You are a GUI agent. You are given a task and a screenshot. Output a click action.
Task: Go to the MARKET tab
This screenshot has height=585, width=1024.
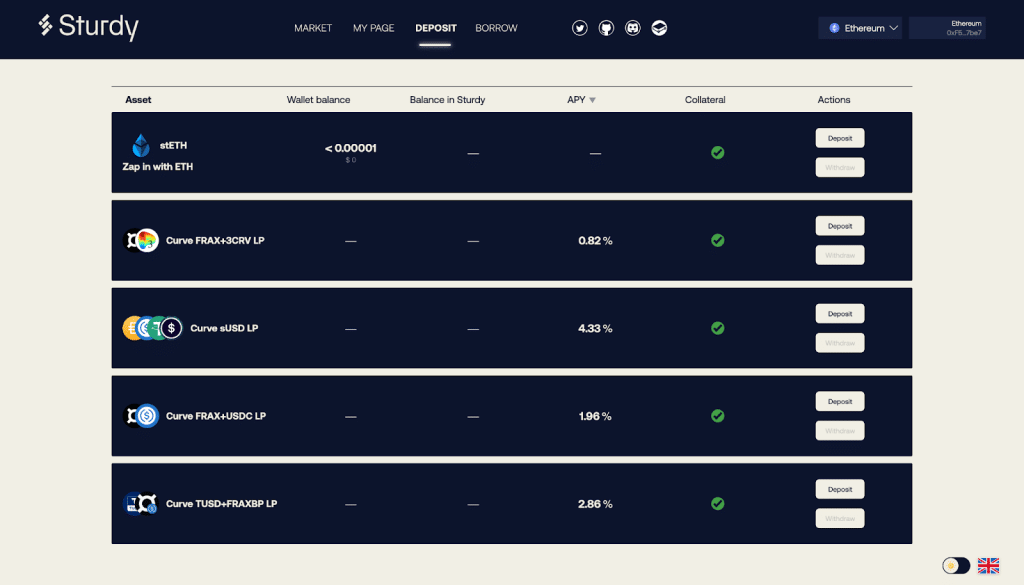[x=313, y=28]
